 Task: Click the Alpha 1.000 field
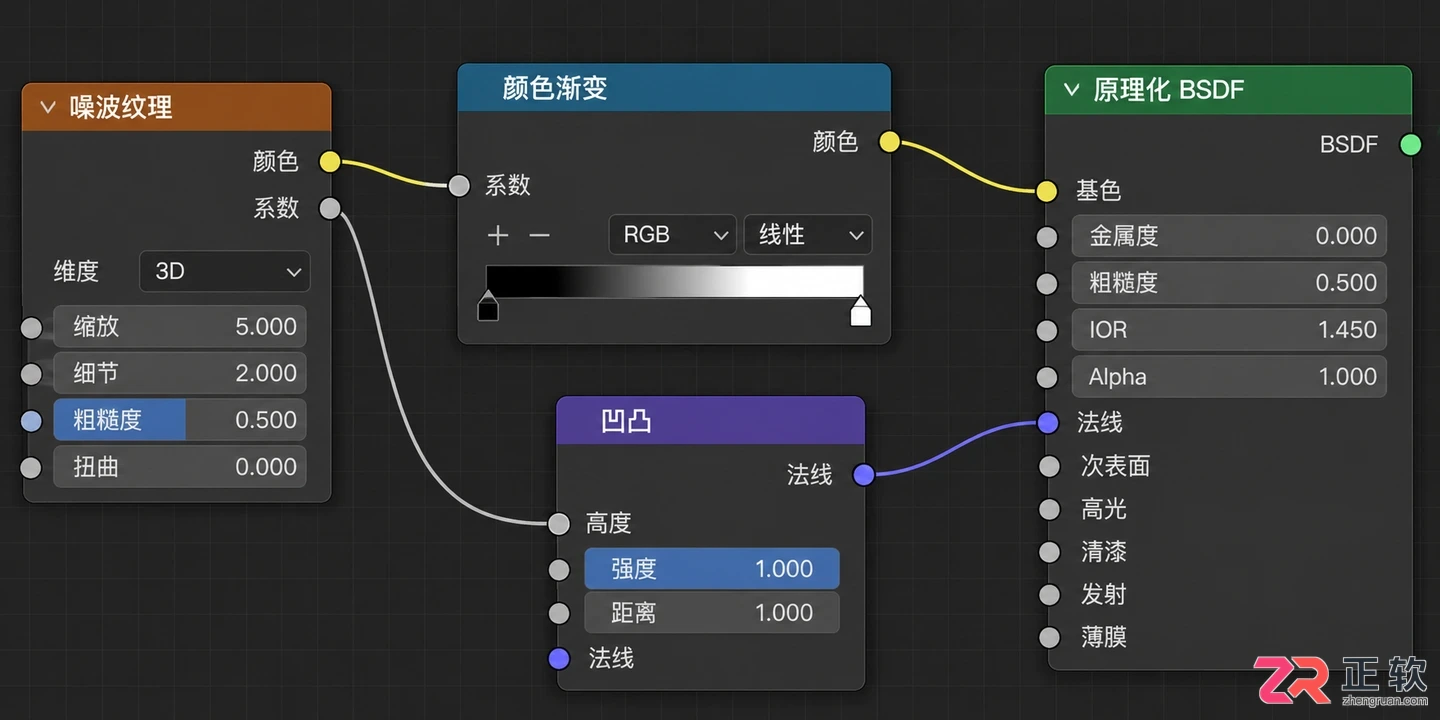(1230, 377)
